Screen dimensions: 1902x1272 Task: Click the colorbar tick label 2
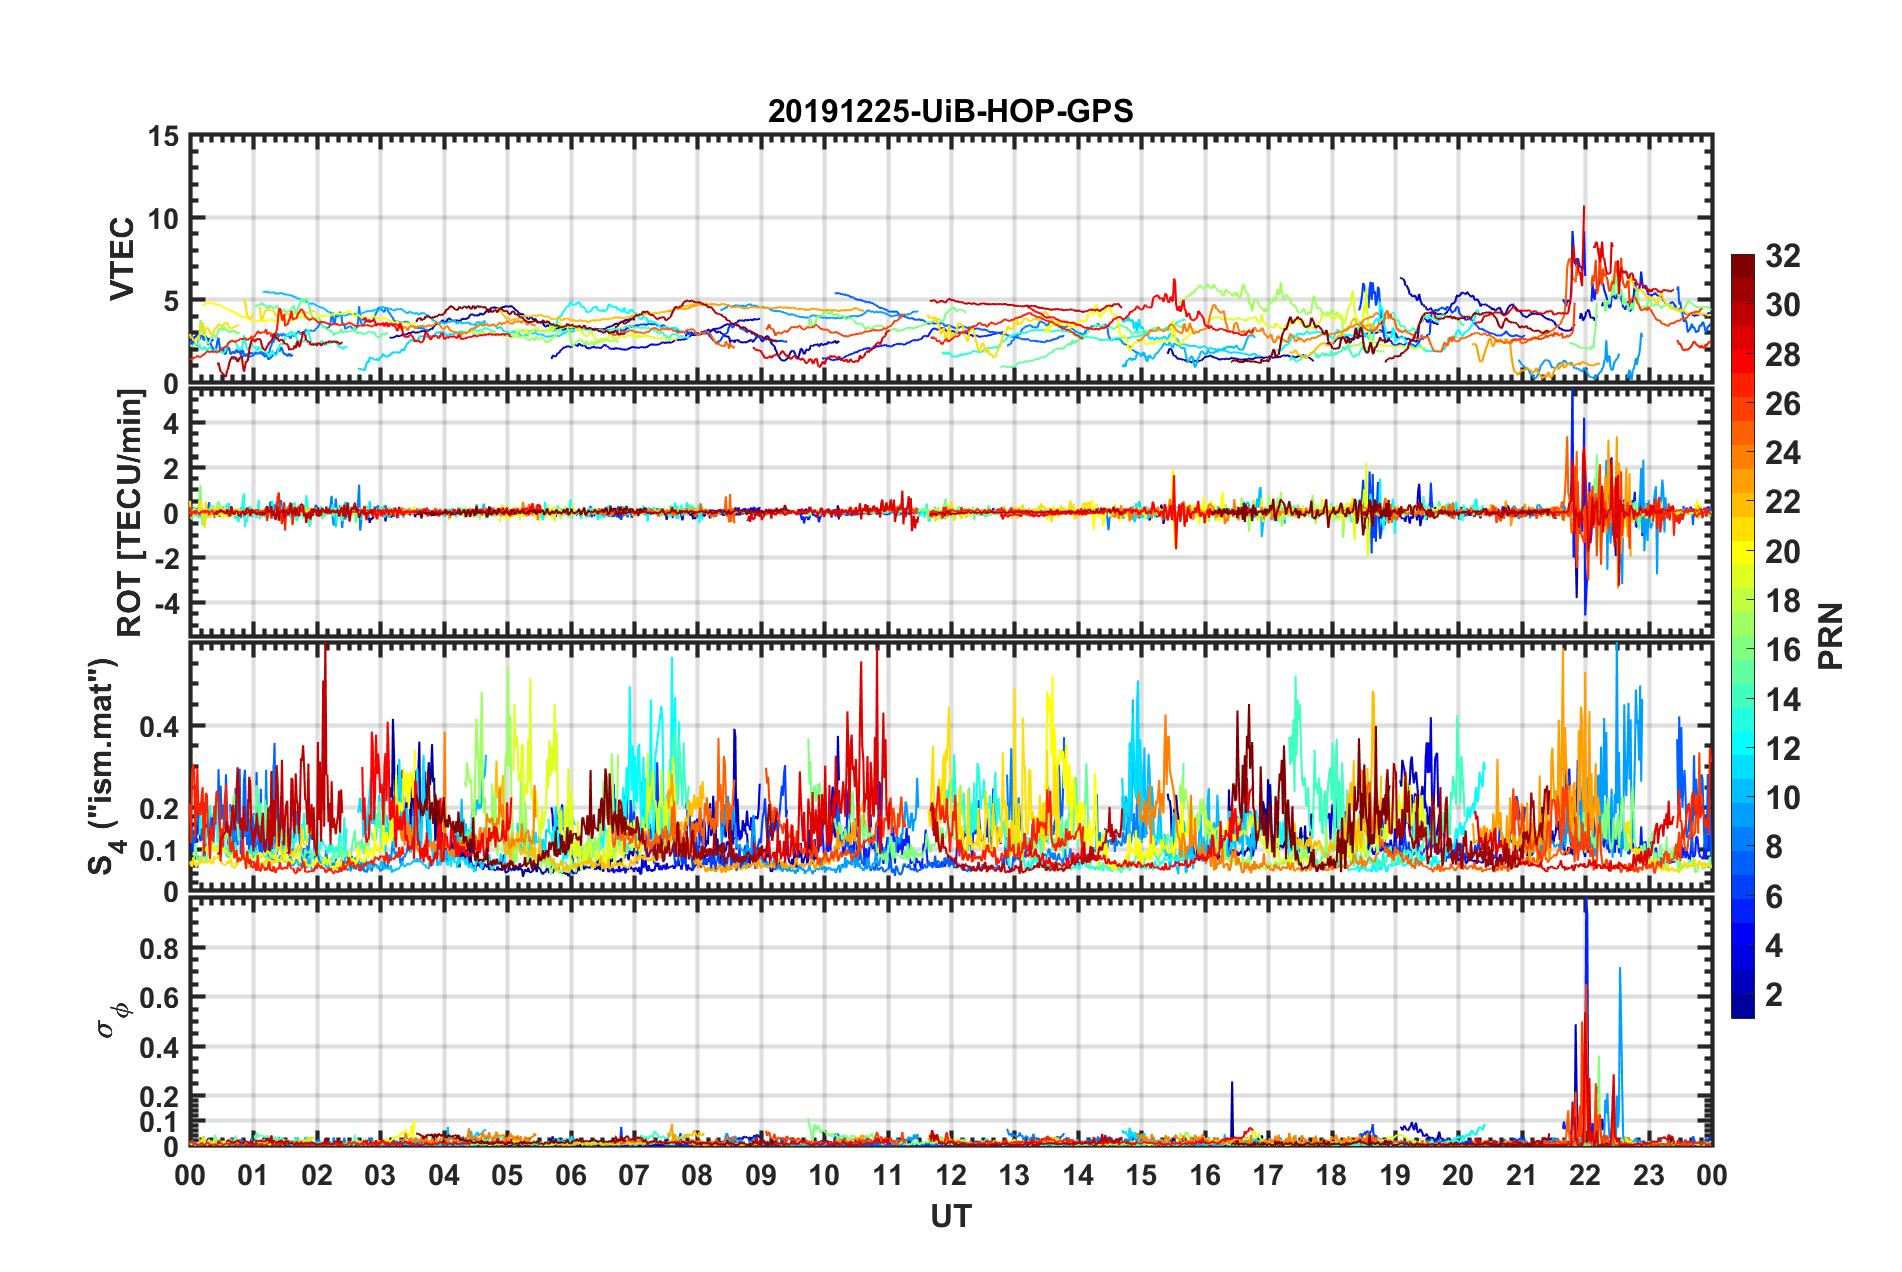coord(1774,994)
